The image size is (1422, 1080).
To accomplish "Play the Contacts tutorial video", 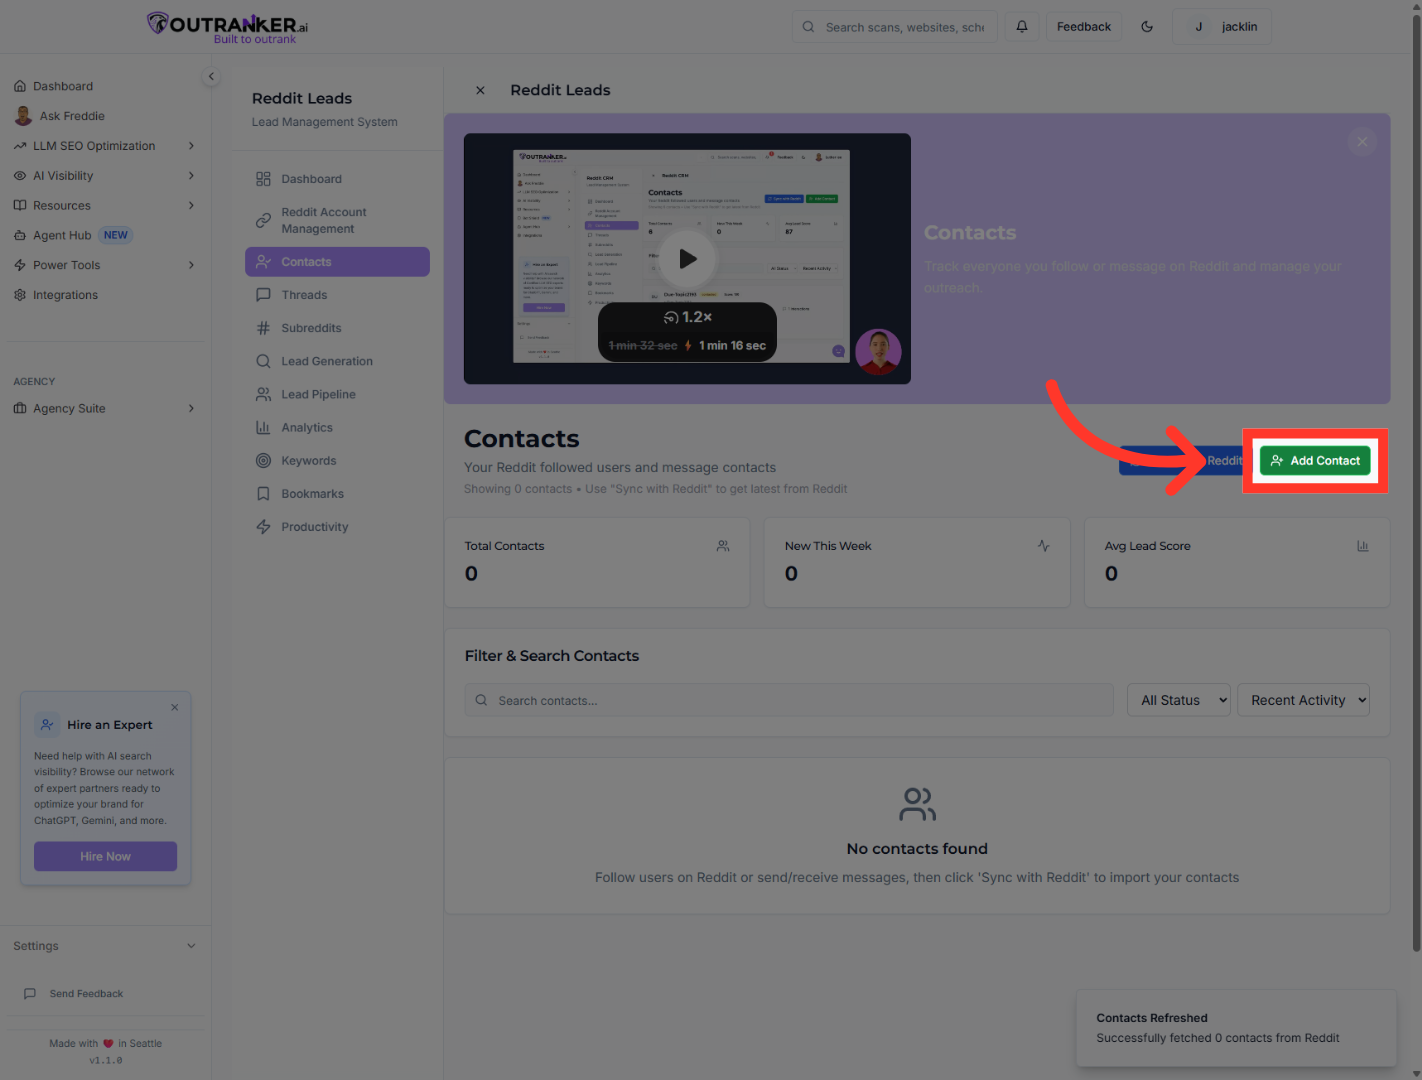I will 687,259.
